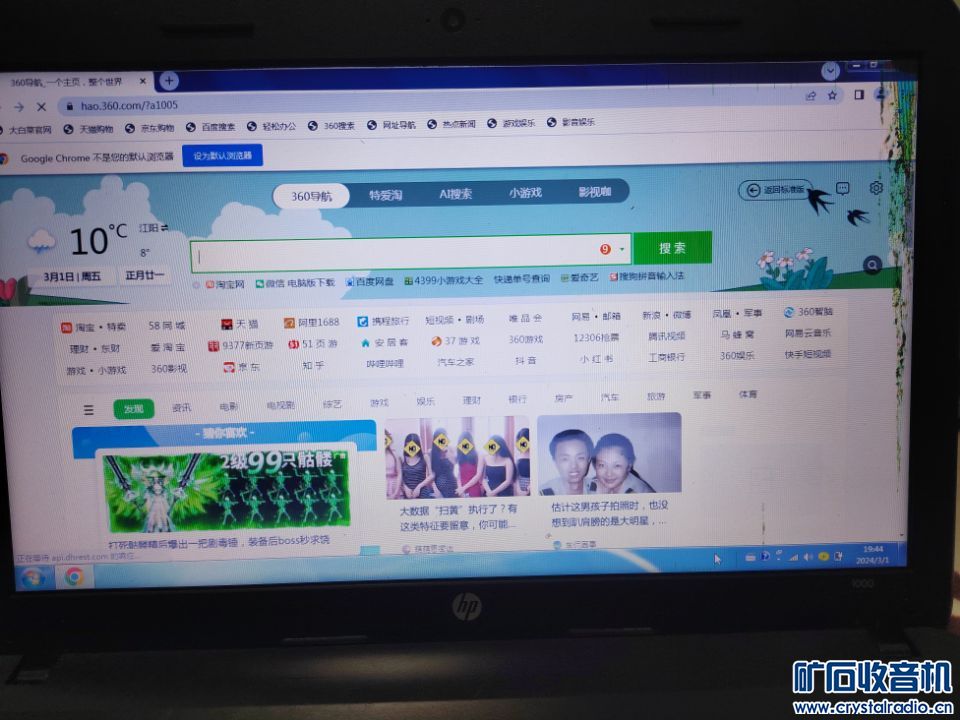
Task: Open the 360 page settings gear
Action: [x=876, y=187]
